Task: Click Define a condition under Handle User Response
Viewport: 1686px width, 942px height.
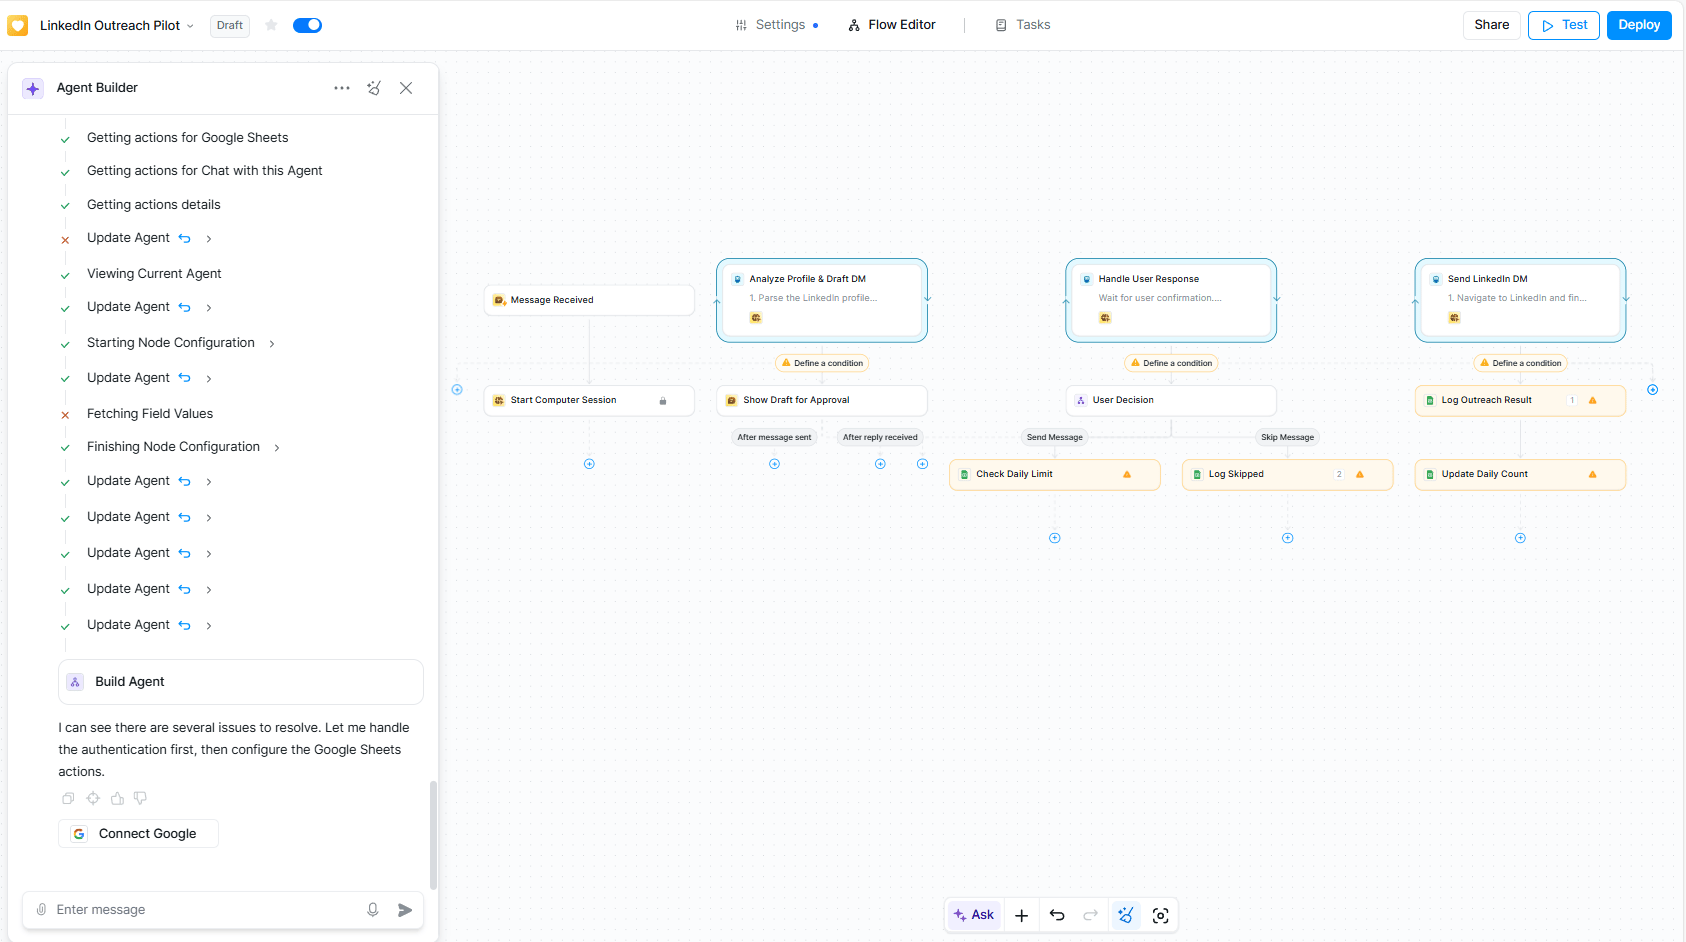Action: tap(1171, 363)
